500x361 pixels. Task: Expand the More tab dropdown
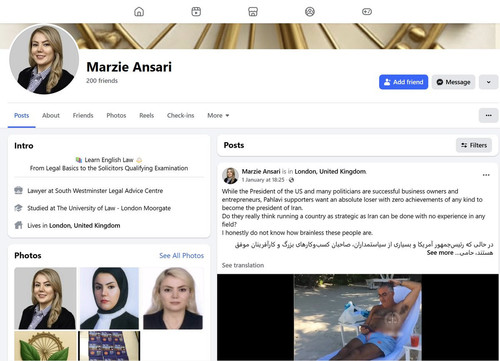pyautogui.click(x=218, y=115)
